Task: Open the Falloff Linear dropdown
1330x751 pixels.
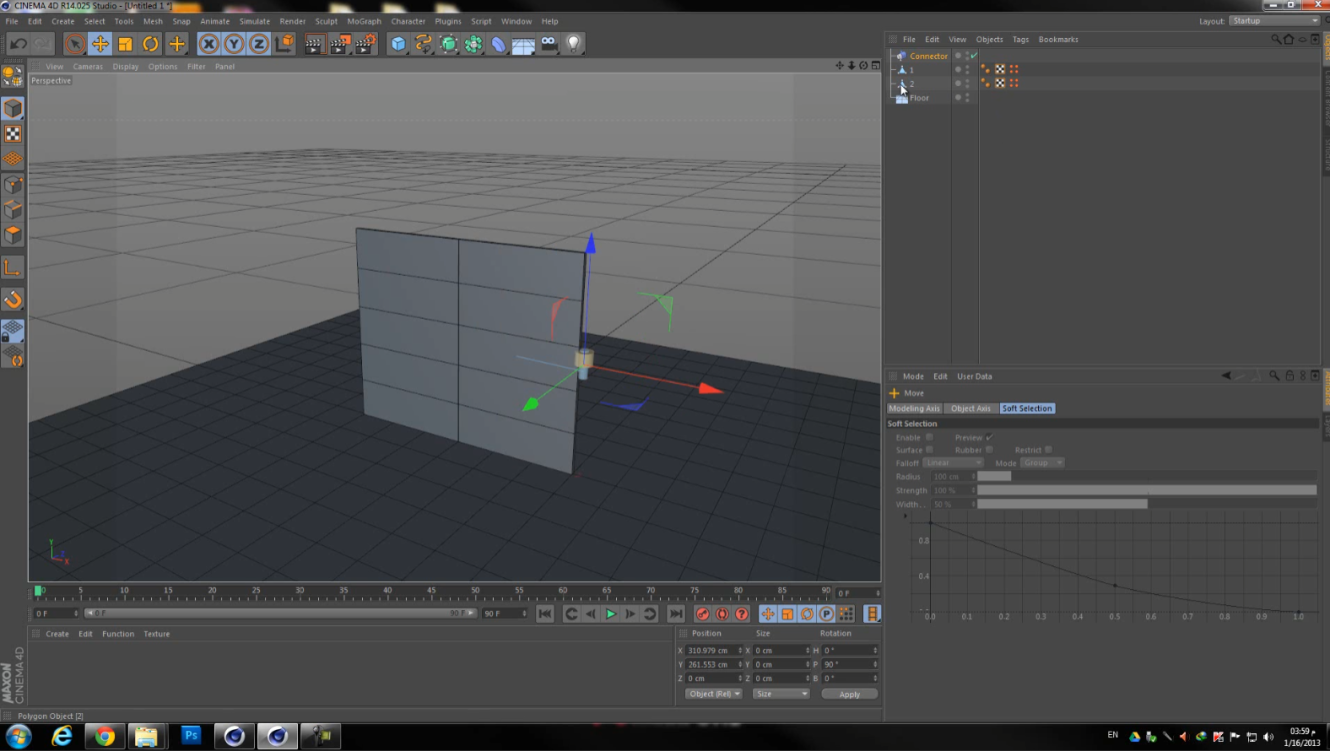Action: pos(953,463)
